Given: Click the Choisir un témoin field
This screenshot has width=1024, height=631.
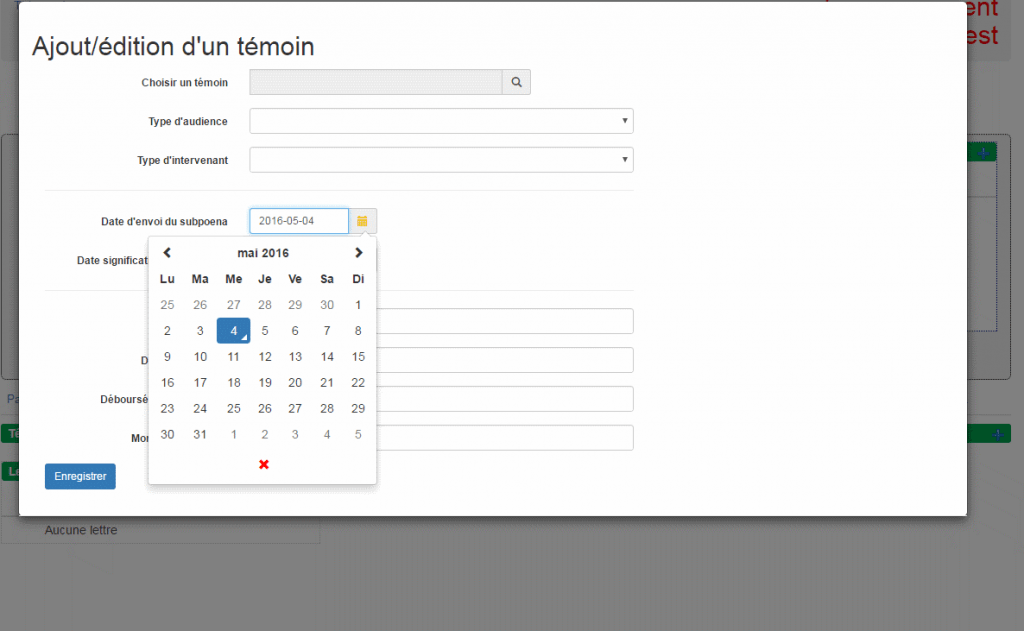Looking at the screenshot, I should 376,82.
